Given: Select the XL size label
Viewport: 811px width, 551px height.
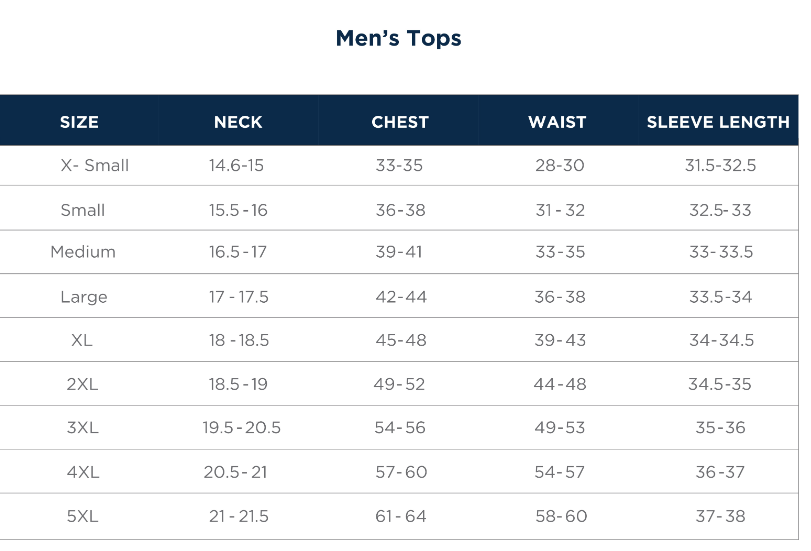Looking at the screenshot, I should (82, 340).
